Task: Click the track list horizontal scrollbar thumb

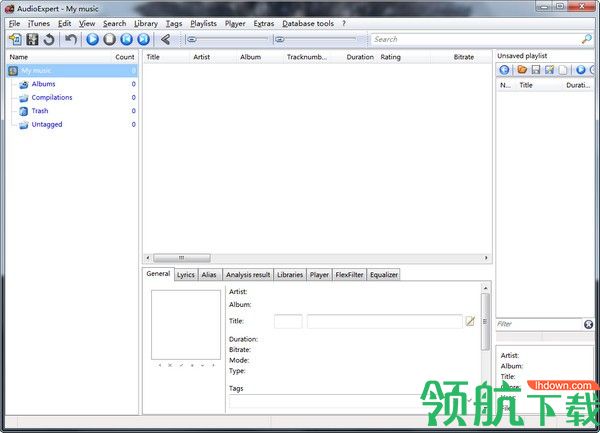Action: pyautogui.click(x=182, y=258)
